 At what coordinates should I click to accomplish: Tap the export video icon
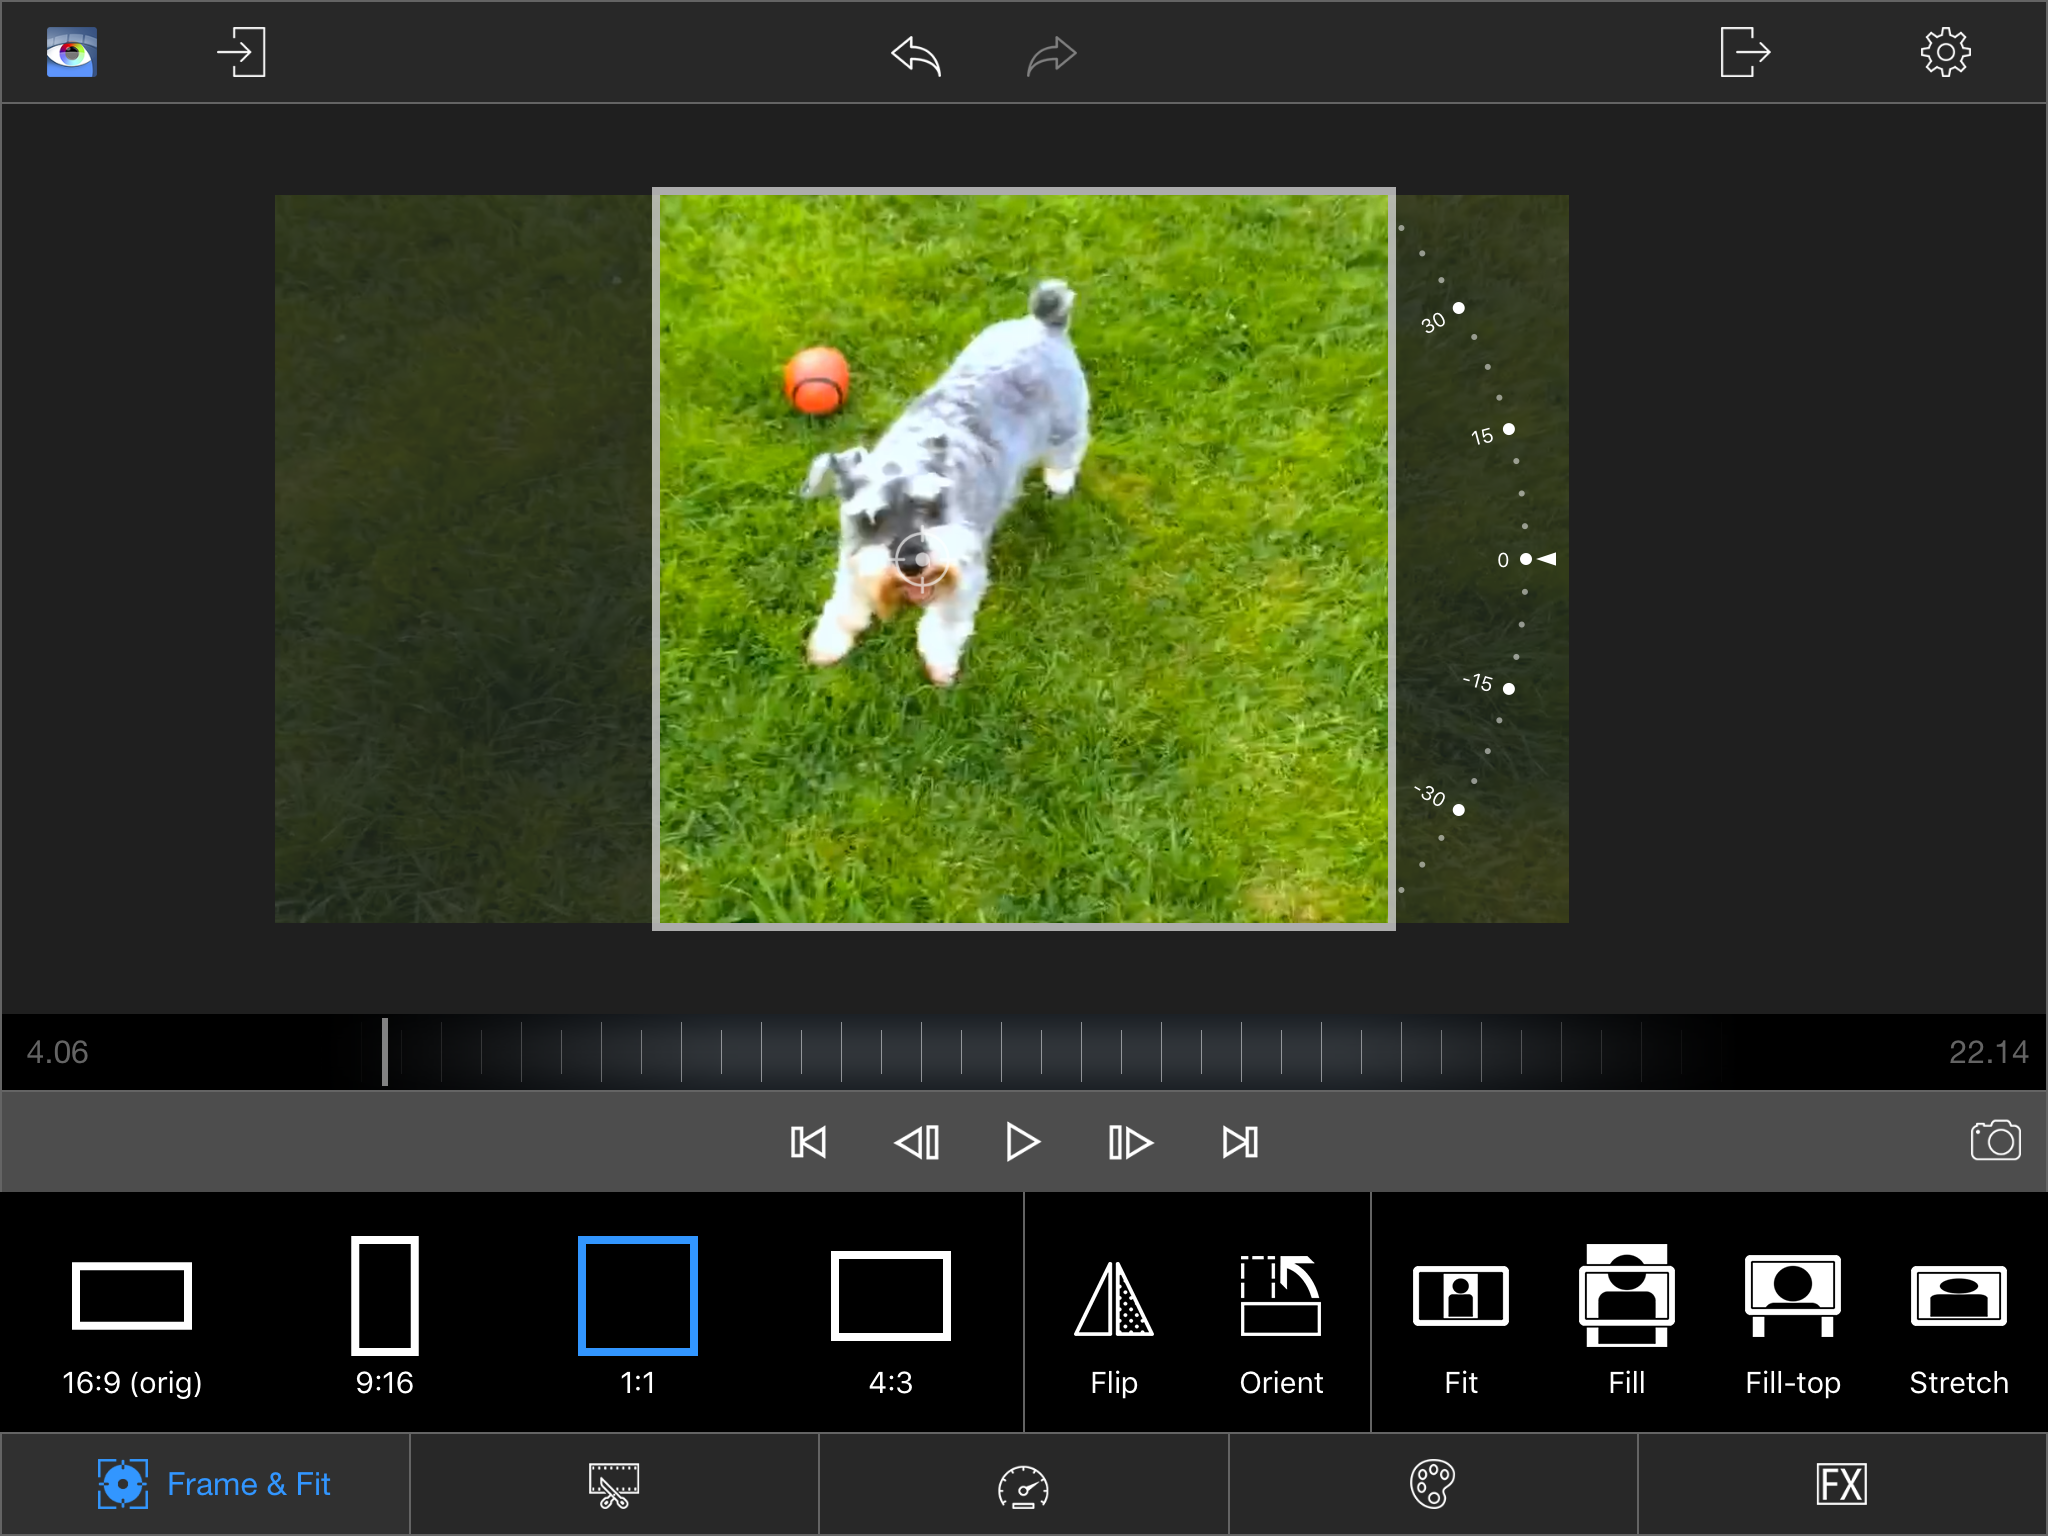click(1745, 52)
